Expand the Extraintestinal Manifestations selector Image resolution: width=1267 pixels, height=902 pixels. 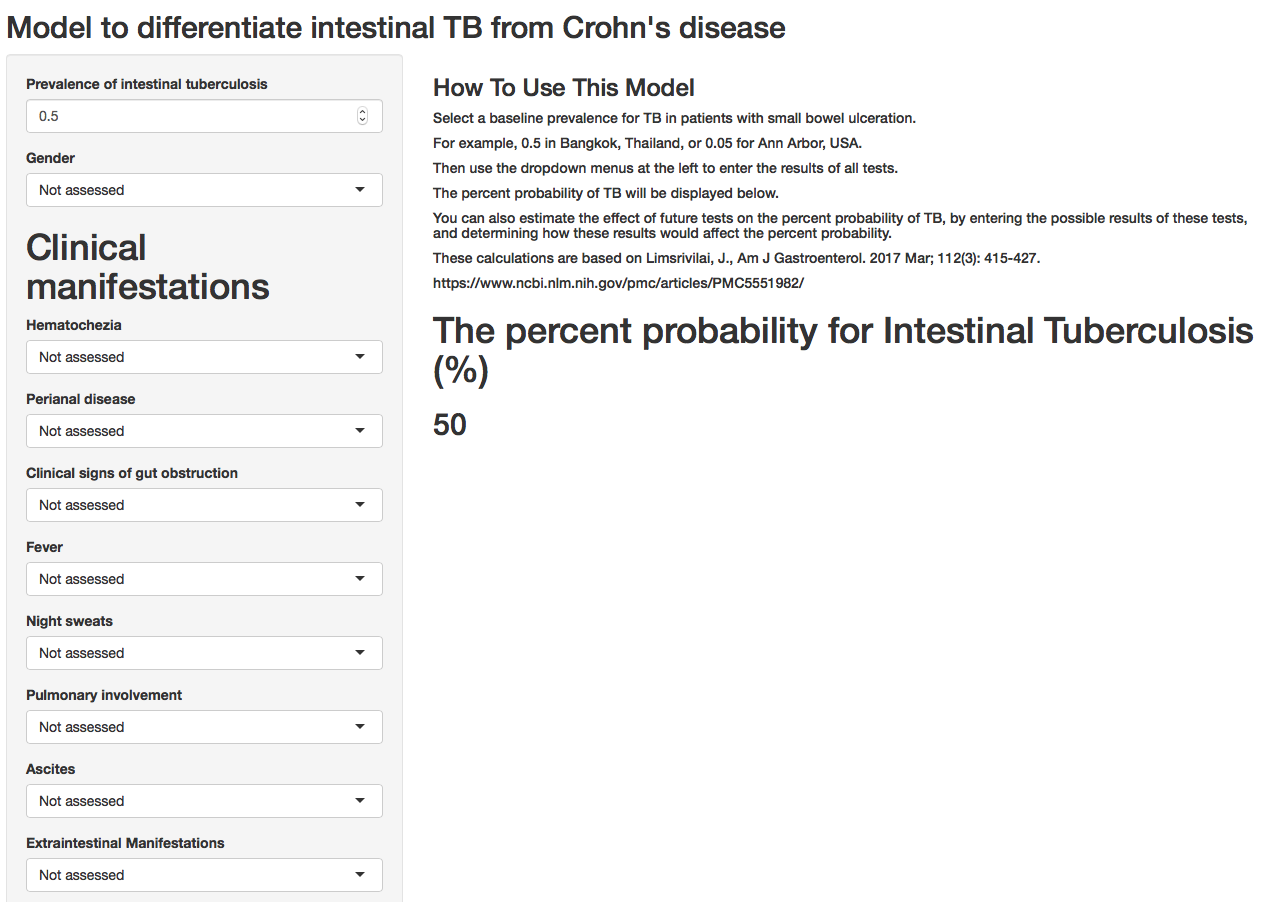click(204, 875)
